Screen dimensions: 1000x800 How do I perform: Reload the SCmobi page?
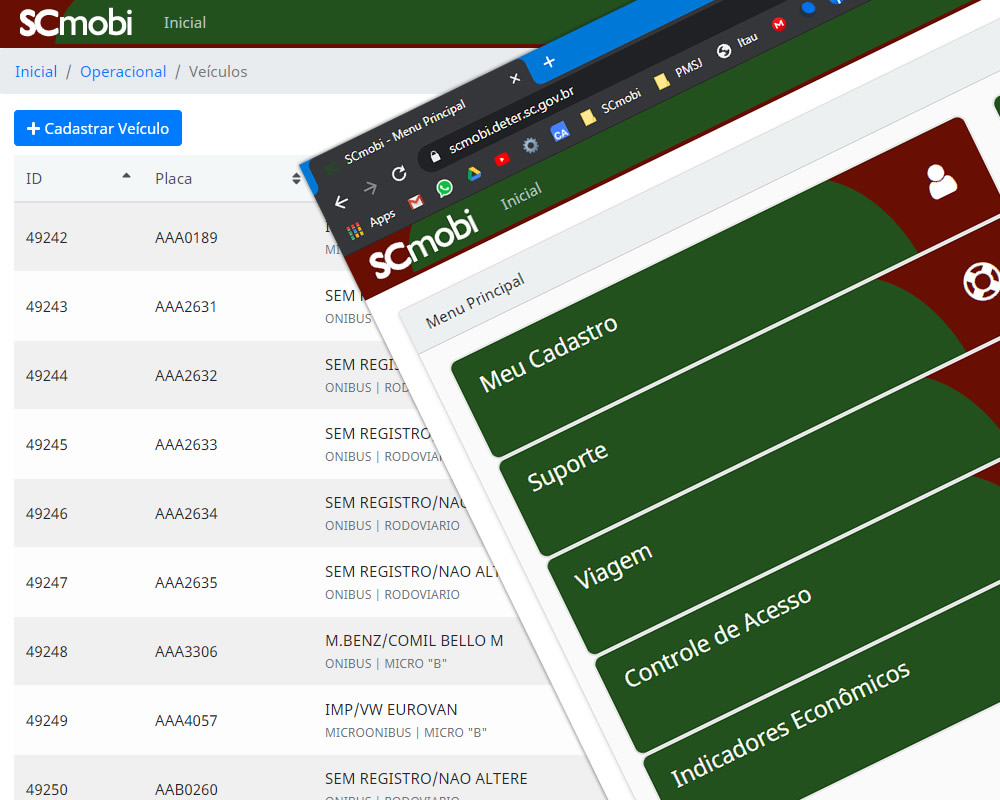point(398,173)
